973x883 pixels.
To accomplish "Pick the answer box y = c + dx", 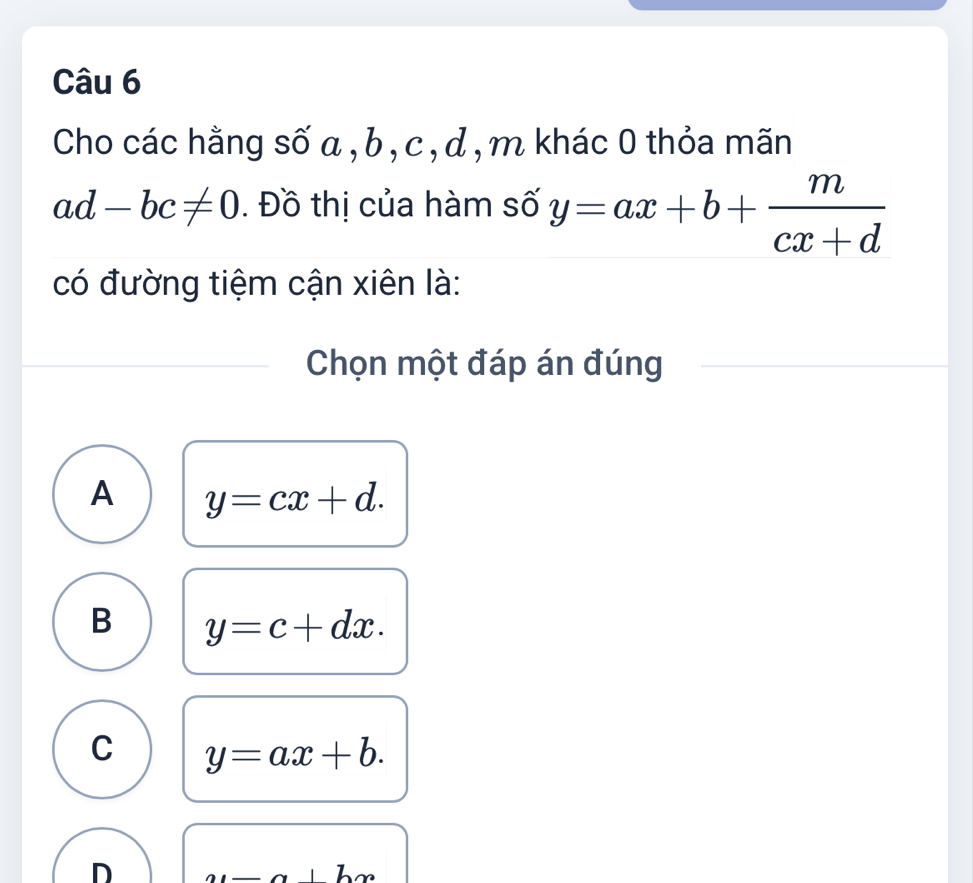I will [295, 622].
